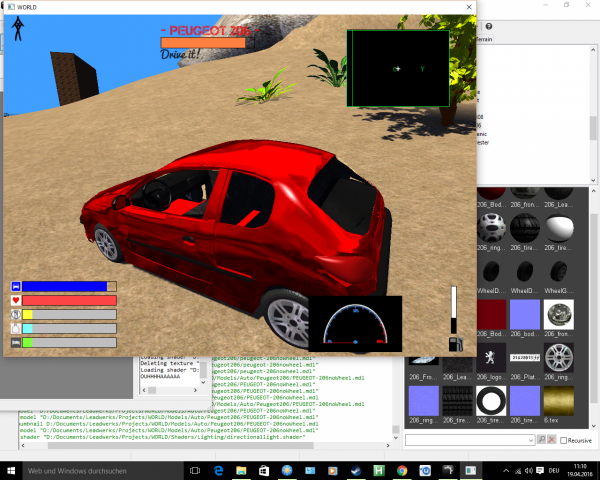Screen dimensions: 600x480
Task: Click the heart health bar icon
Action: (x=16, y=300)
